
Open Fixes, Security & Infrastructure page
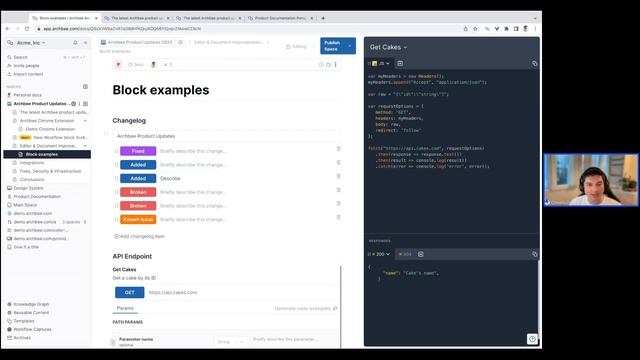coord(50,171)
